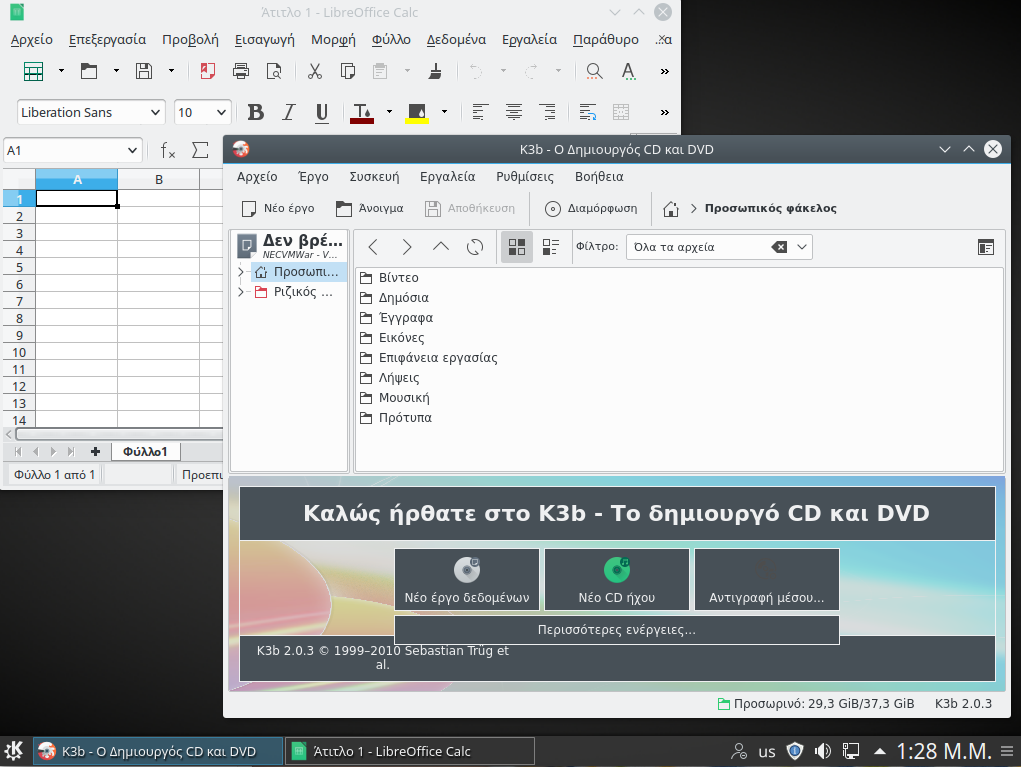Click the Save icon in Calc toolbar

[144, 71]
